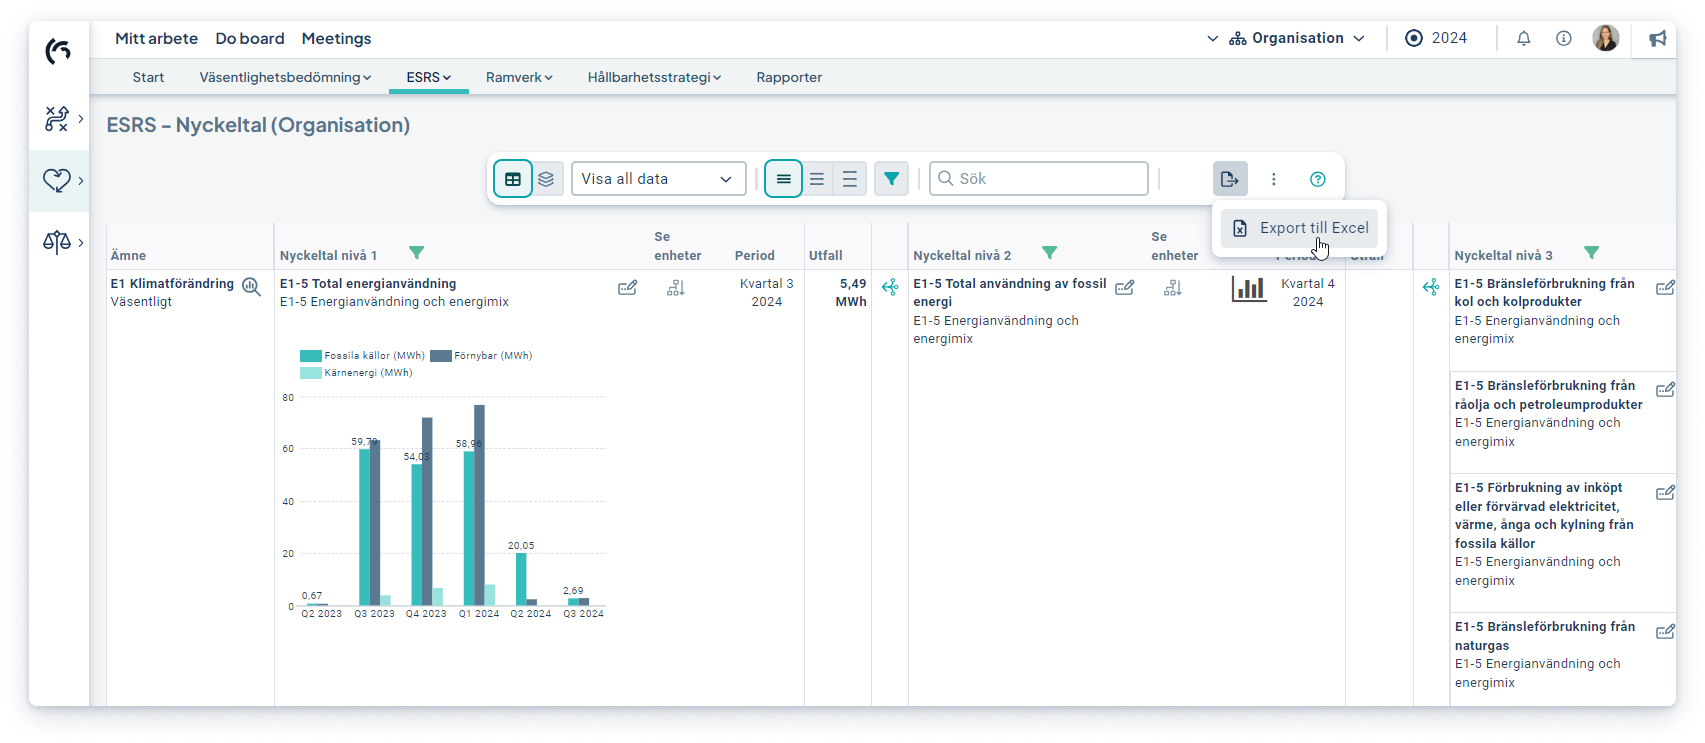Select wide row density
The height and width of the screenshot is (743, 1705).
850,179
